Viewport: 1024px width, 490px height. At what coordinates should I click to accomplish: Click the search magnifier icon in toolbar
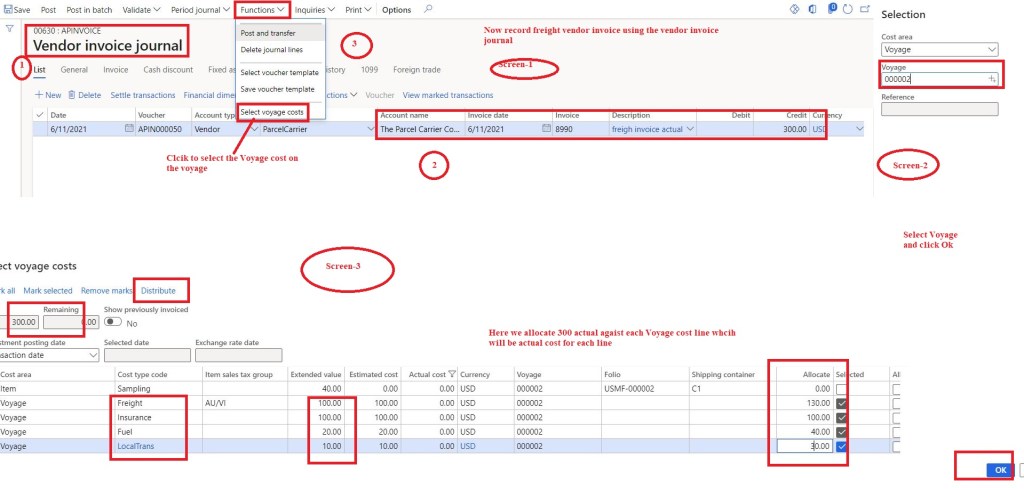pyautogui.click(x=429, y=9)
